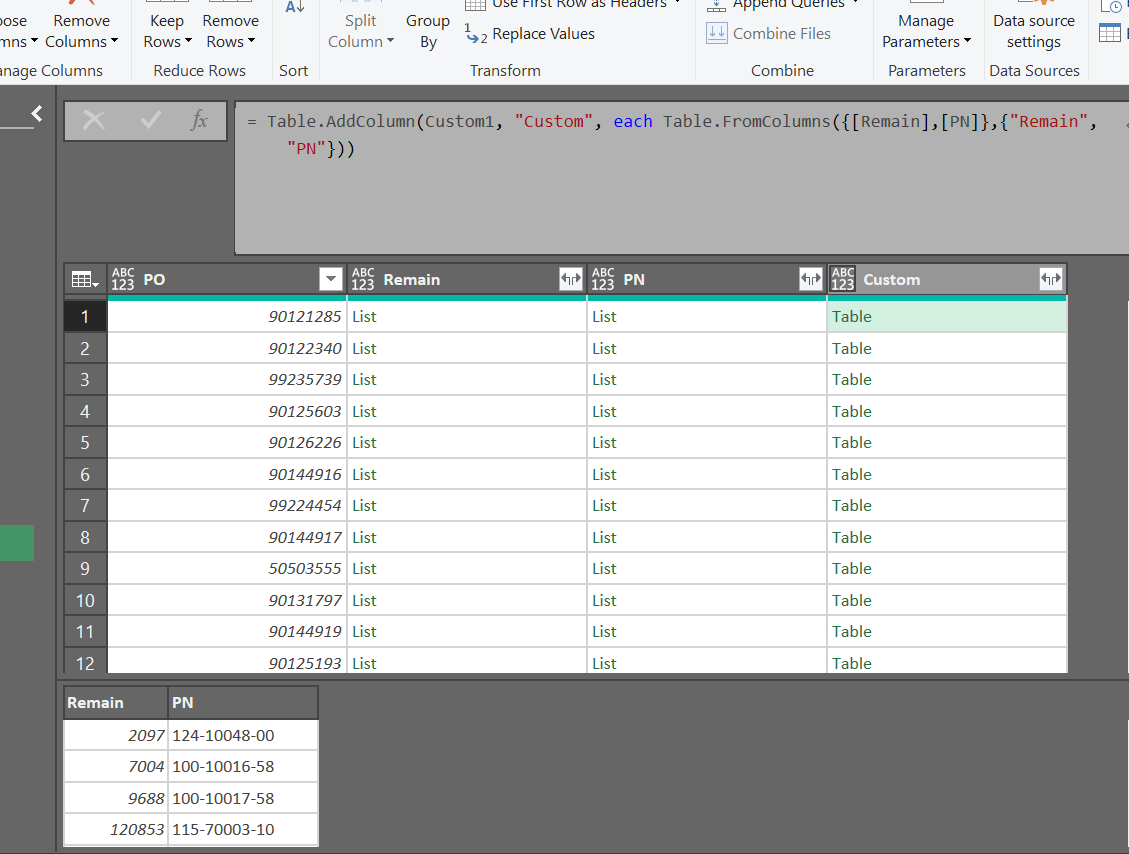Open the Replace Values tool
Image resolution: width=1129 pixels, height=854 pixels.
540,33
